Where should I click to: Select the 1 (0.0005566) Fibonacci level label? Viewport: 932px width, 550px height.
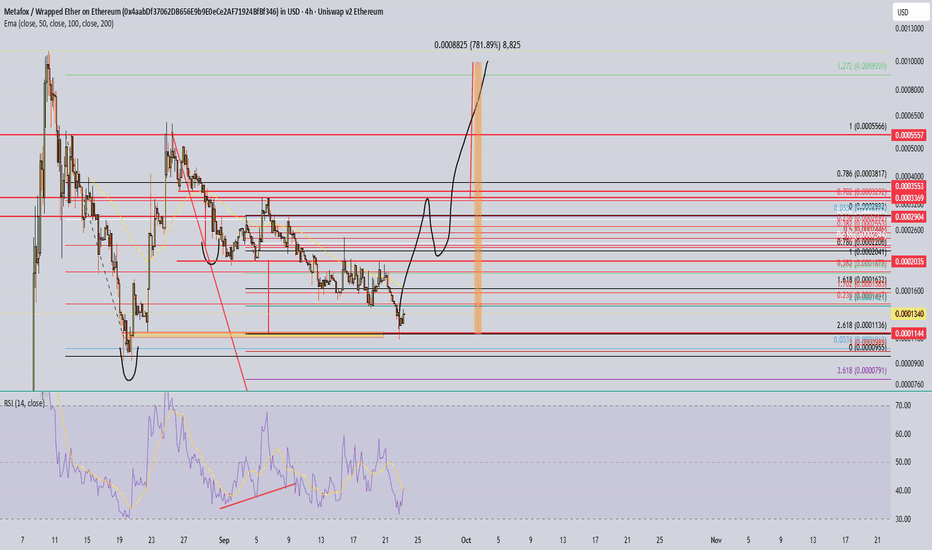tap(867, 127)
